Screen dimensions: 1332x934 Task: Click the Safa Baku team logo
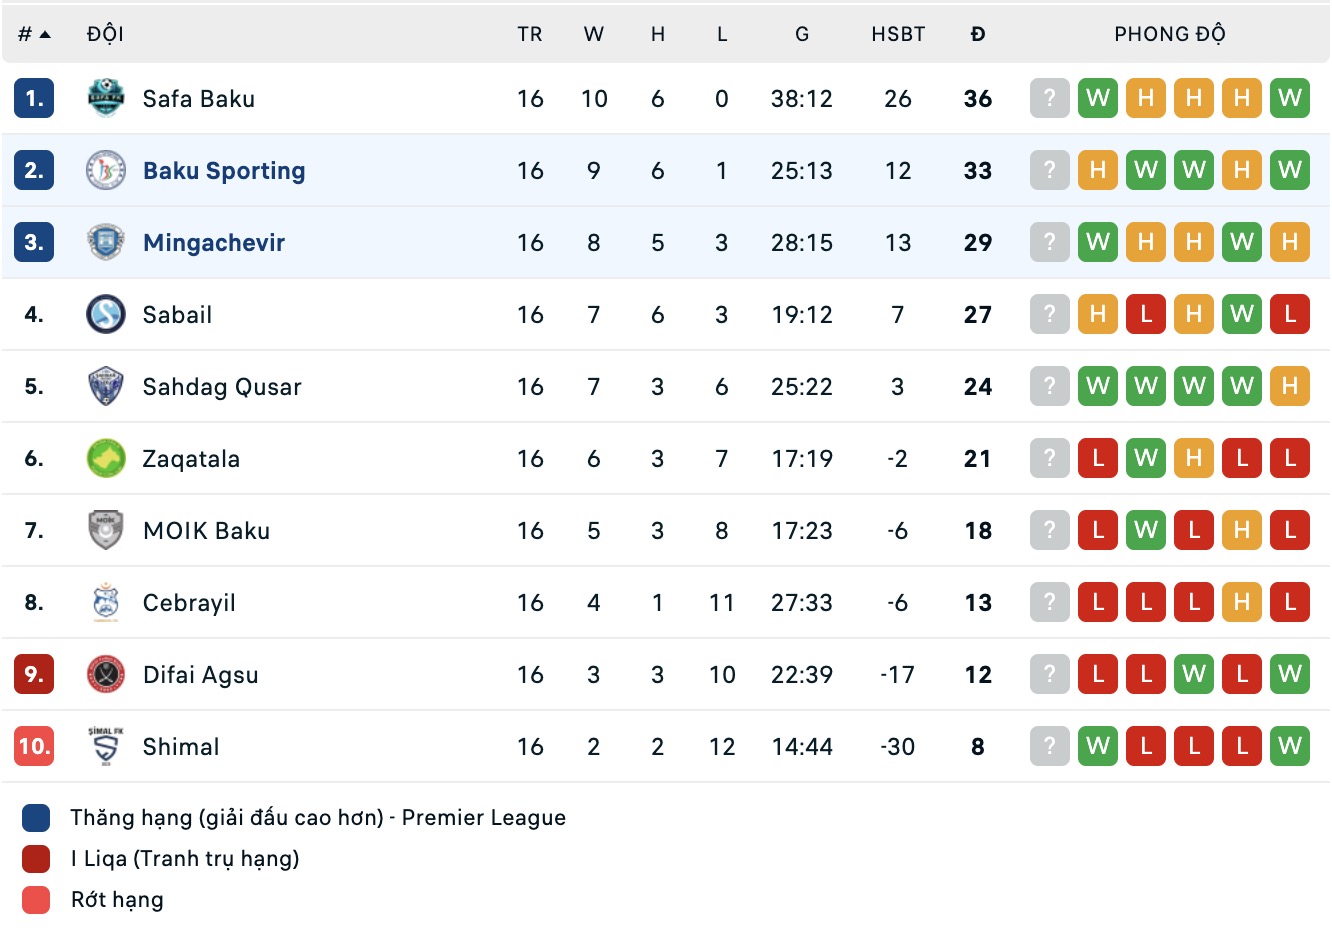click(105, 98)
